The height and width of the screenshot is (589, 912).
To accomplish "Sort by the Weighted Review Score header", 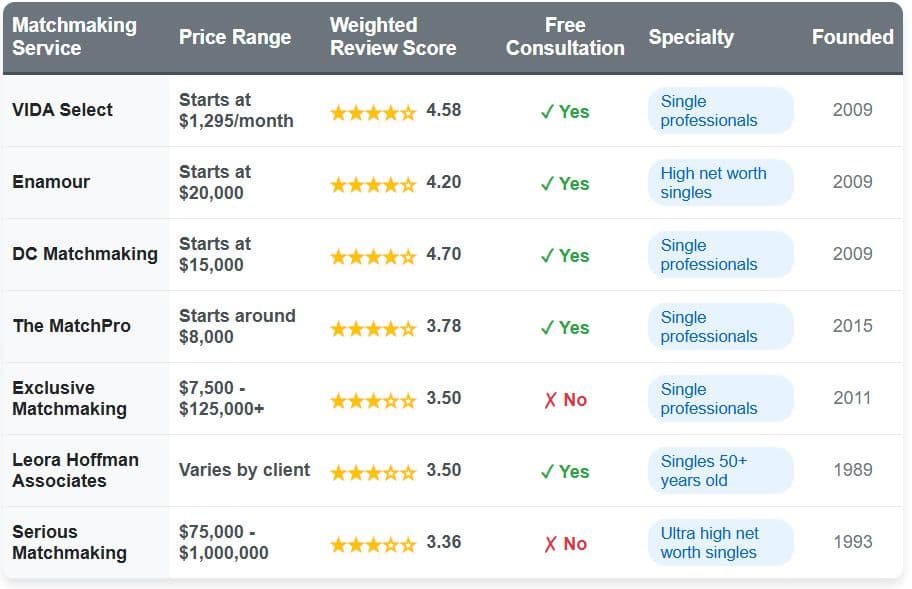I will coord(393,37).
